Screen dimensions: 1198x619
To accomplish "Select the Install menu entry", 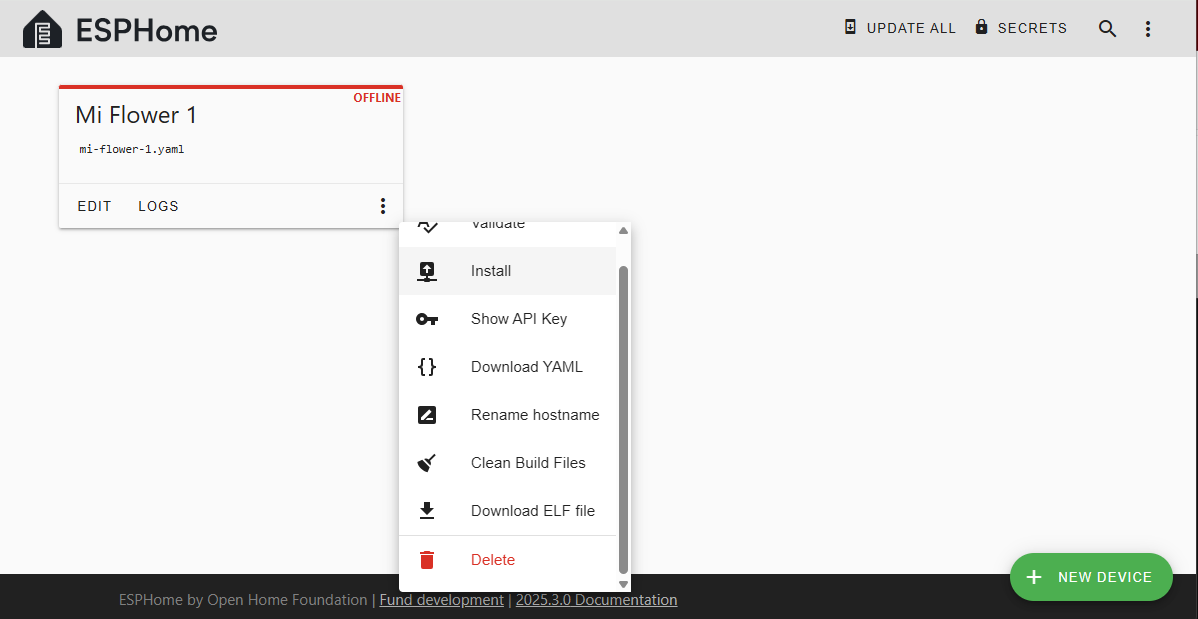I will pyautogui.click(x=507, y=271).
